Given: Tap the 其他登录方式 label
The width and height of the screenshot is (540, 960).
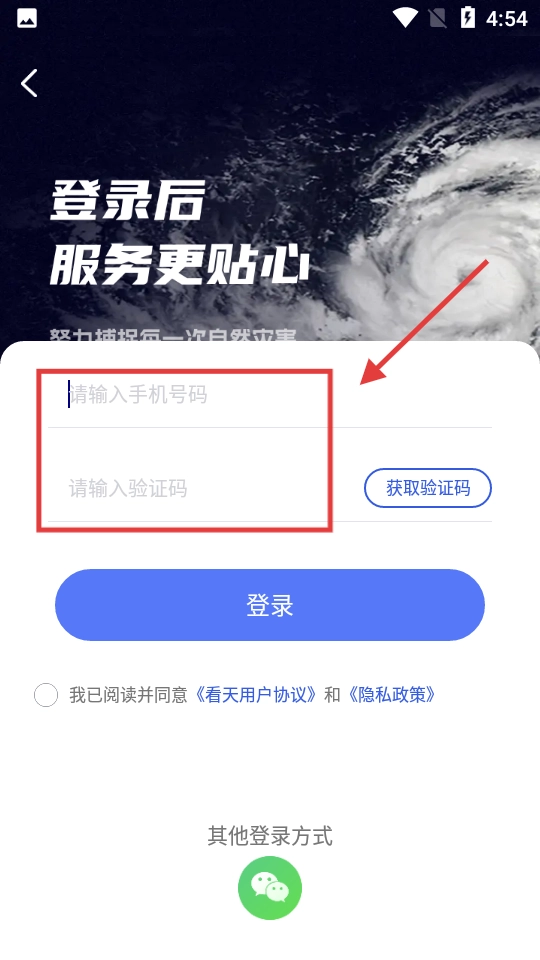Looking at the screenshot, I should click(x=270, y=836).
